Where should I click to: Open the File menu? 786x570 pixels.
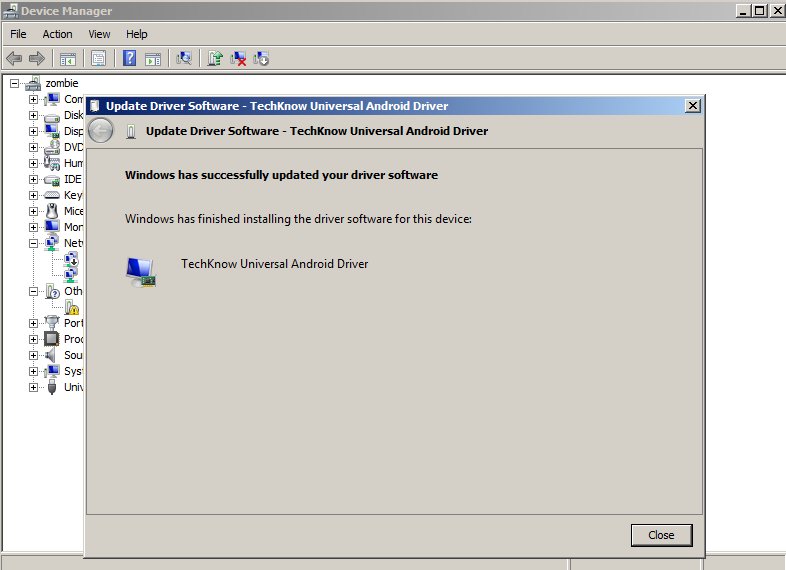tap(18, 34)
